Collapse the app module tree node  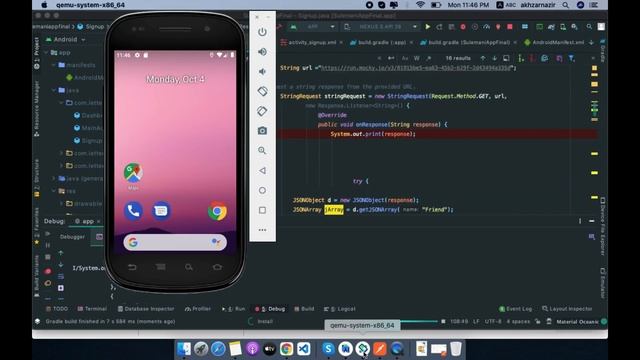tap(46, 52)
